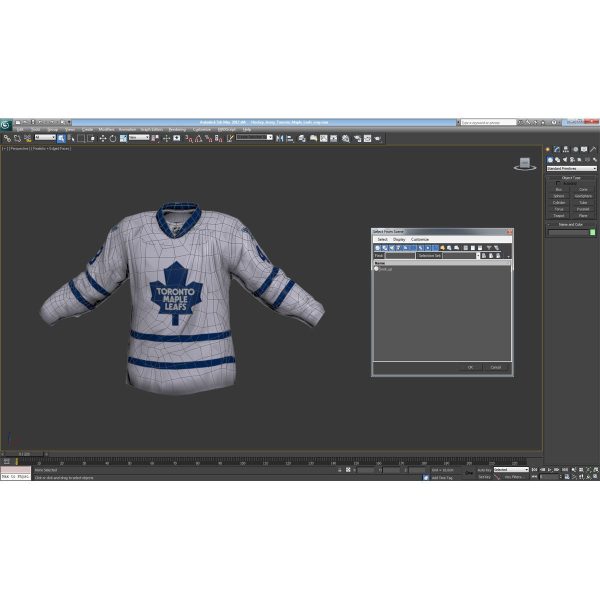
Task: Activate the Select and Scale tool
Action: click(123, 139)
